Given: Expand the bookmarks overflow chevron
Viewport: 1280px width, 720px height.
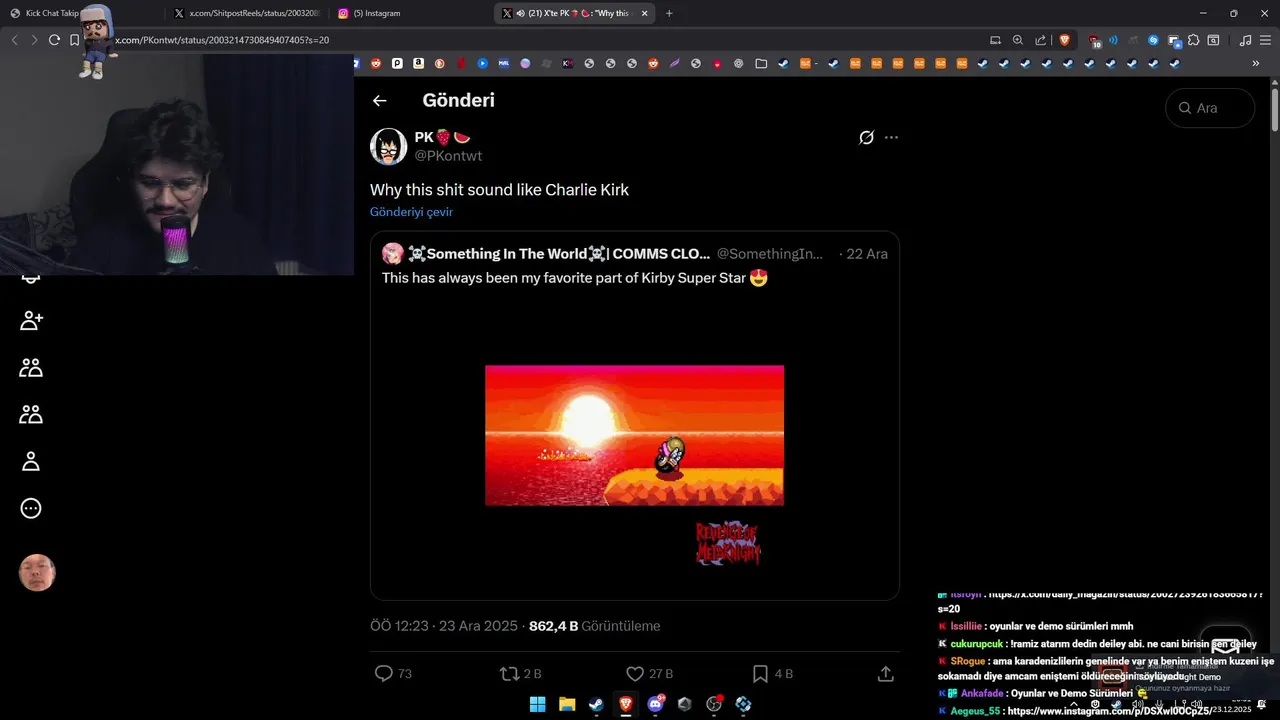Looking at the screenshot, I should [x=1256, y=63].
